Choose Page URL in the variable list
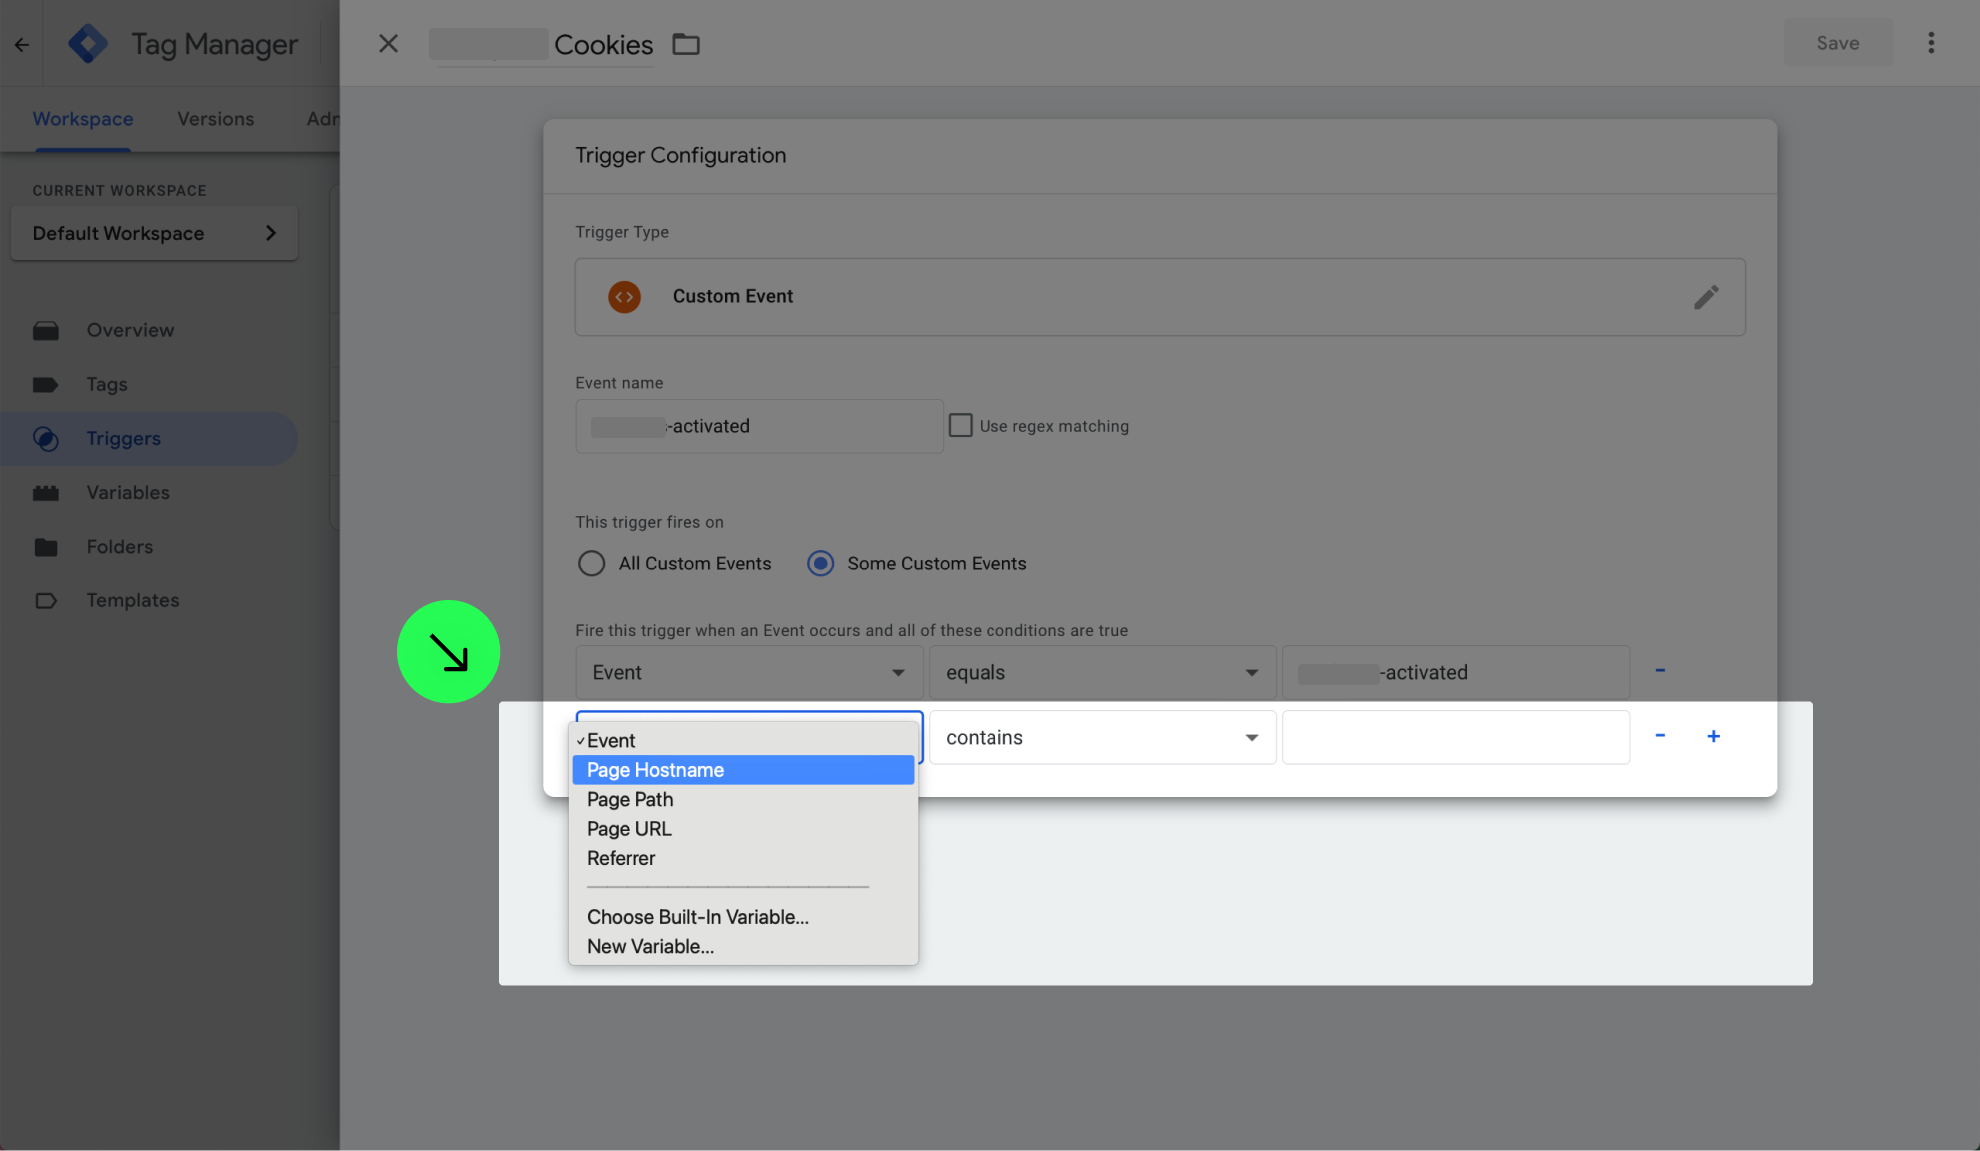The image size is (1980, 1151). coord(743,829)
